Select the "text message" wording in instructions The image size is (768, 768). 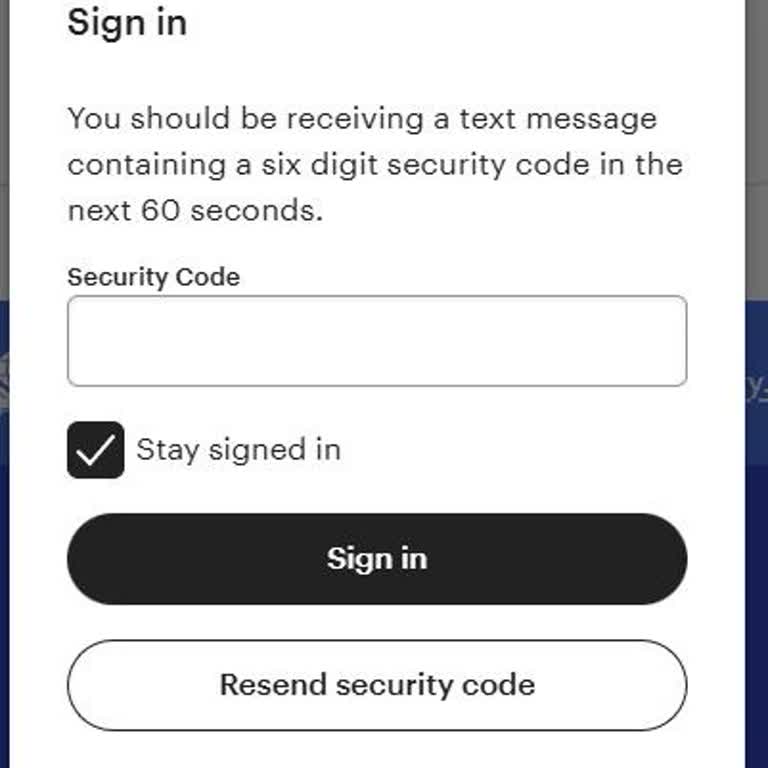(x=558, y=119)
